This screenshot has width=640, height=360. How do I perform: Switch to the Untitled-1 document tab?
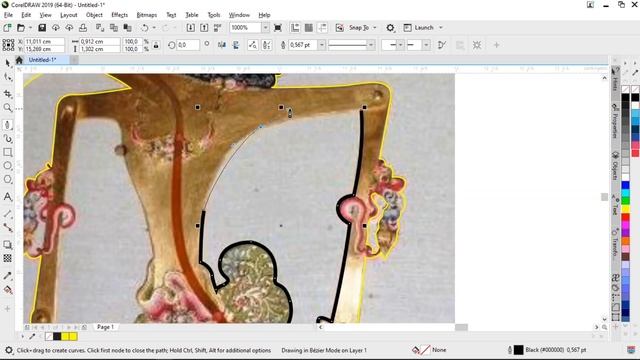click(x=42, y=60)
